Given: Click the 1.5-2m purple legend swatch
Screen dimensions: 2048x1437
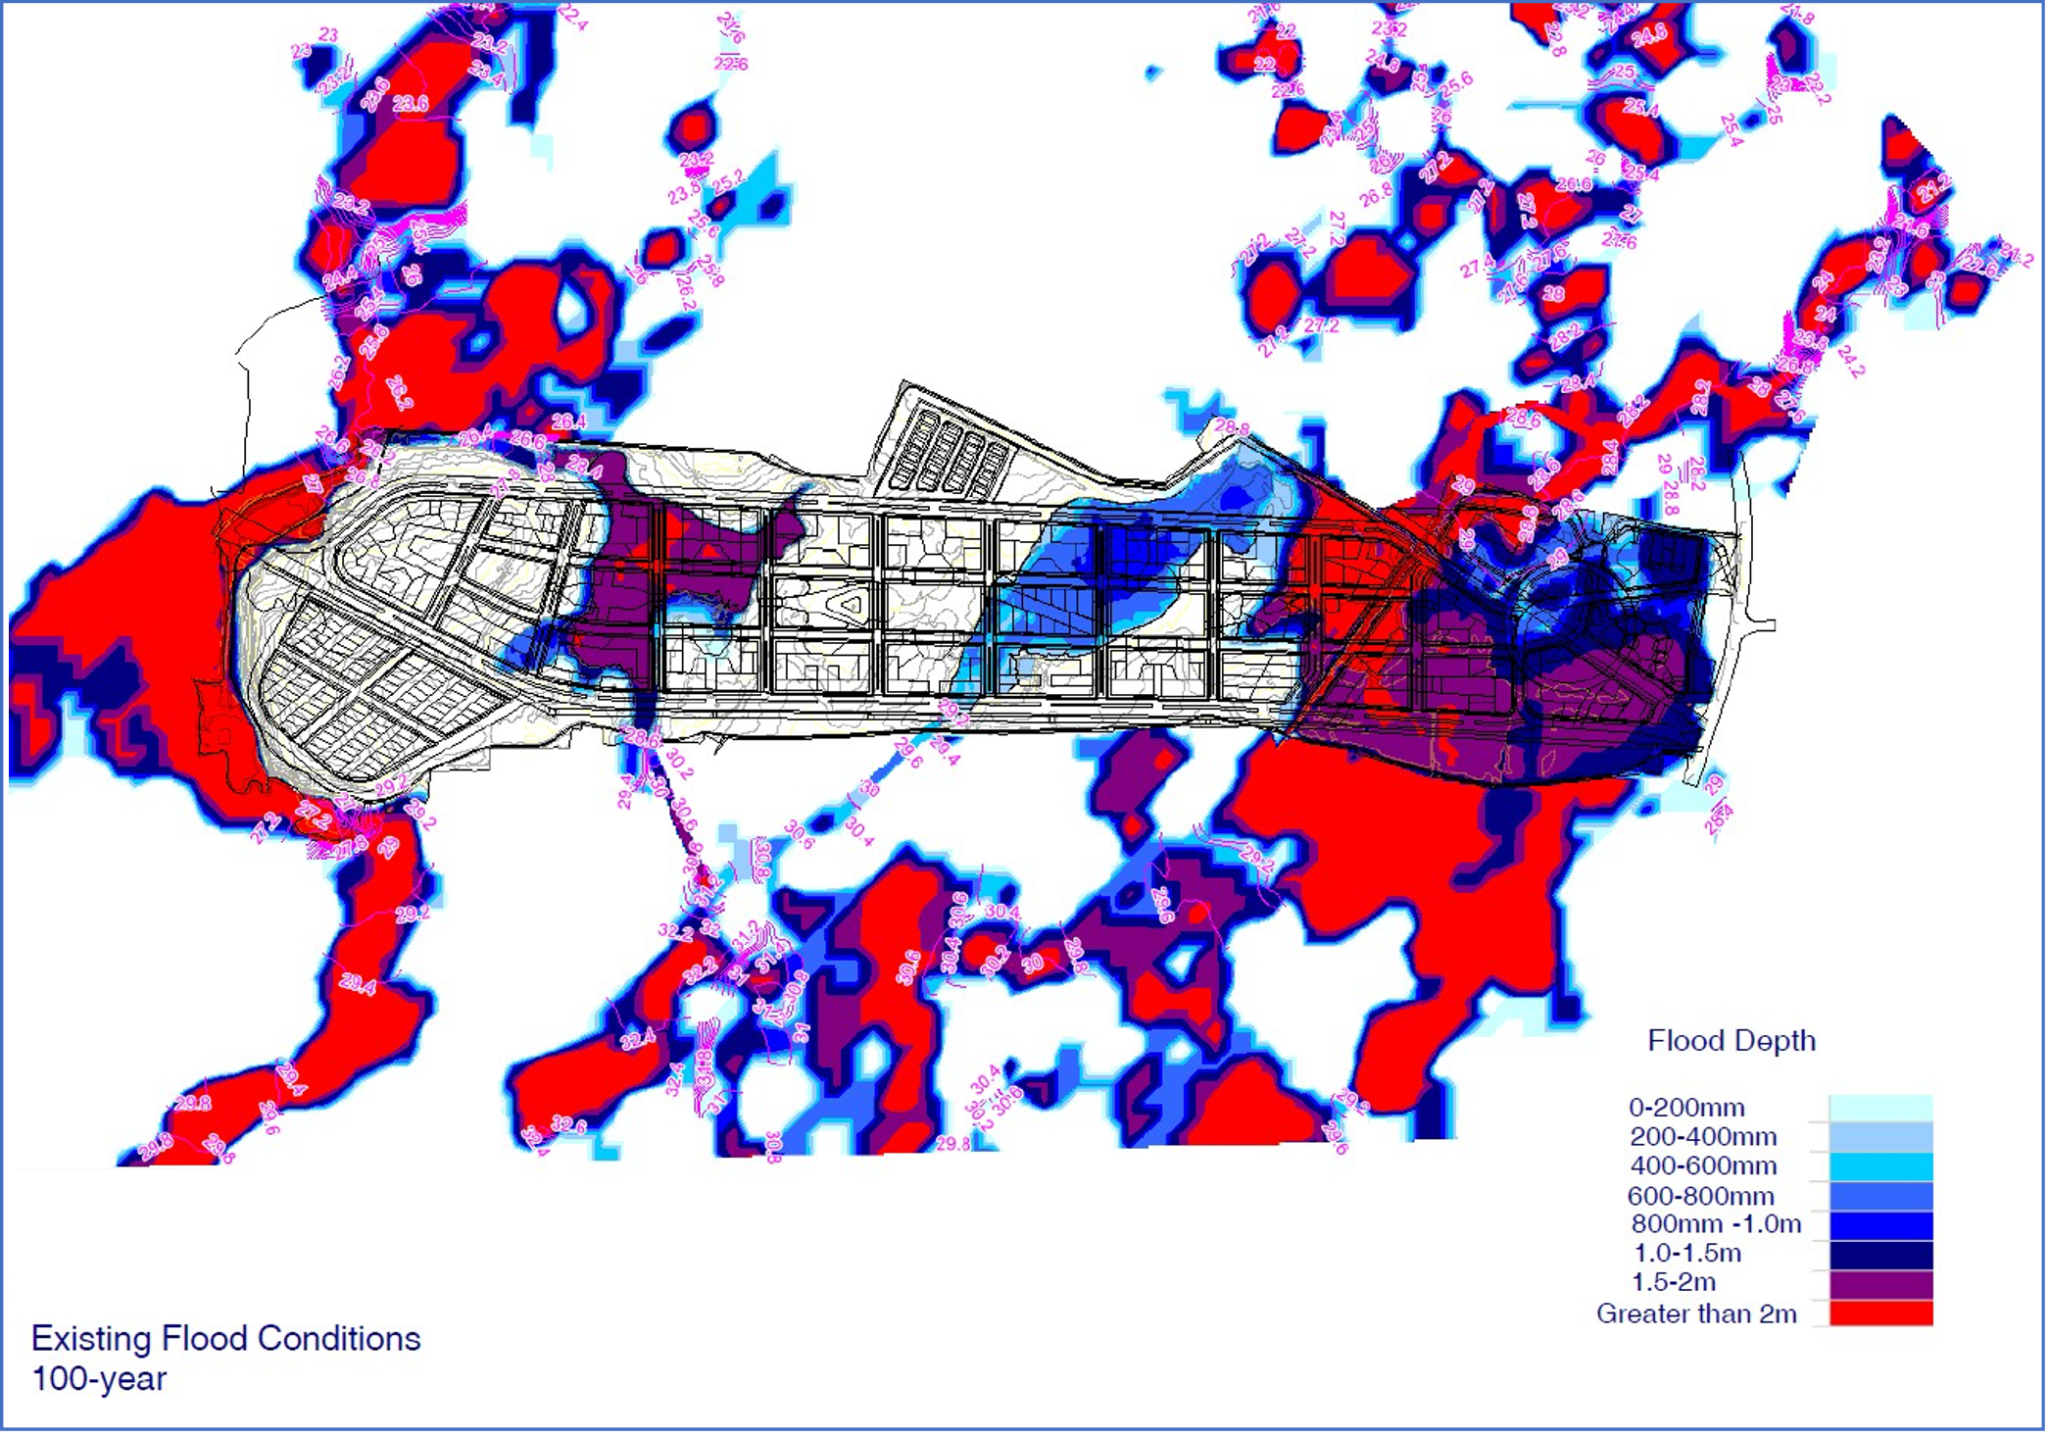Looking at the screenshot, I should (x=1880, y=1284).
